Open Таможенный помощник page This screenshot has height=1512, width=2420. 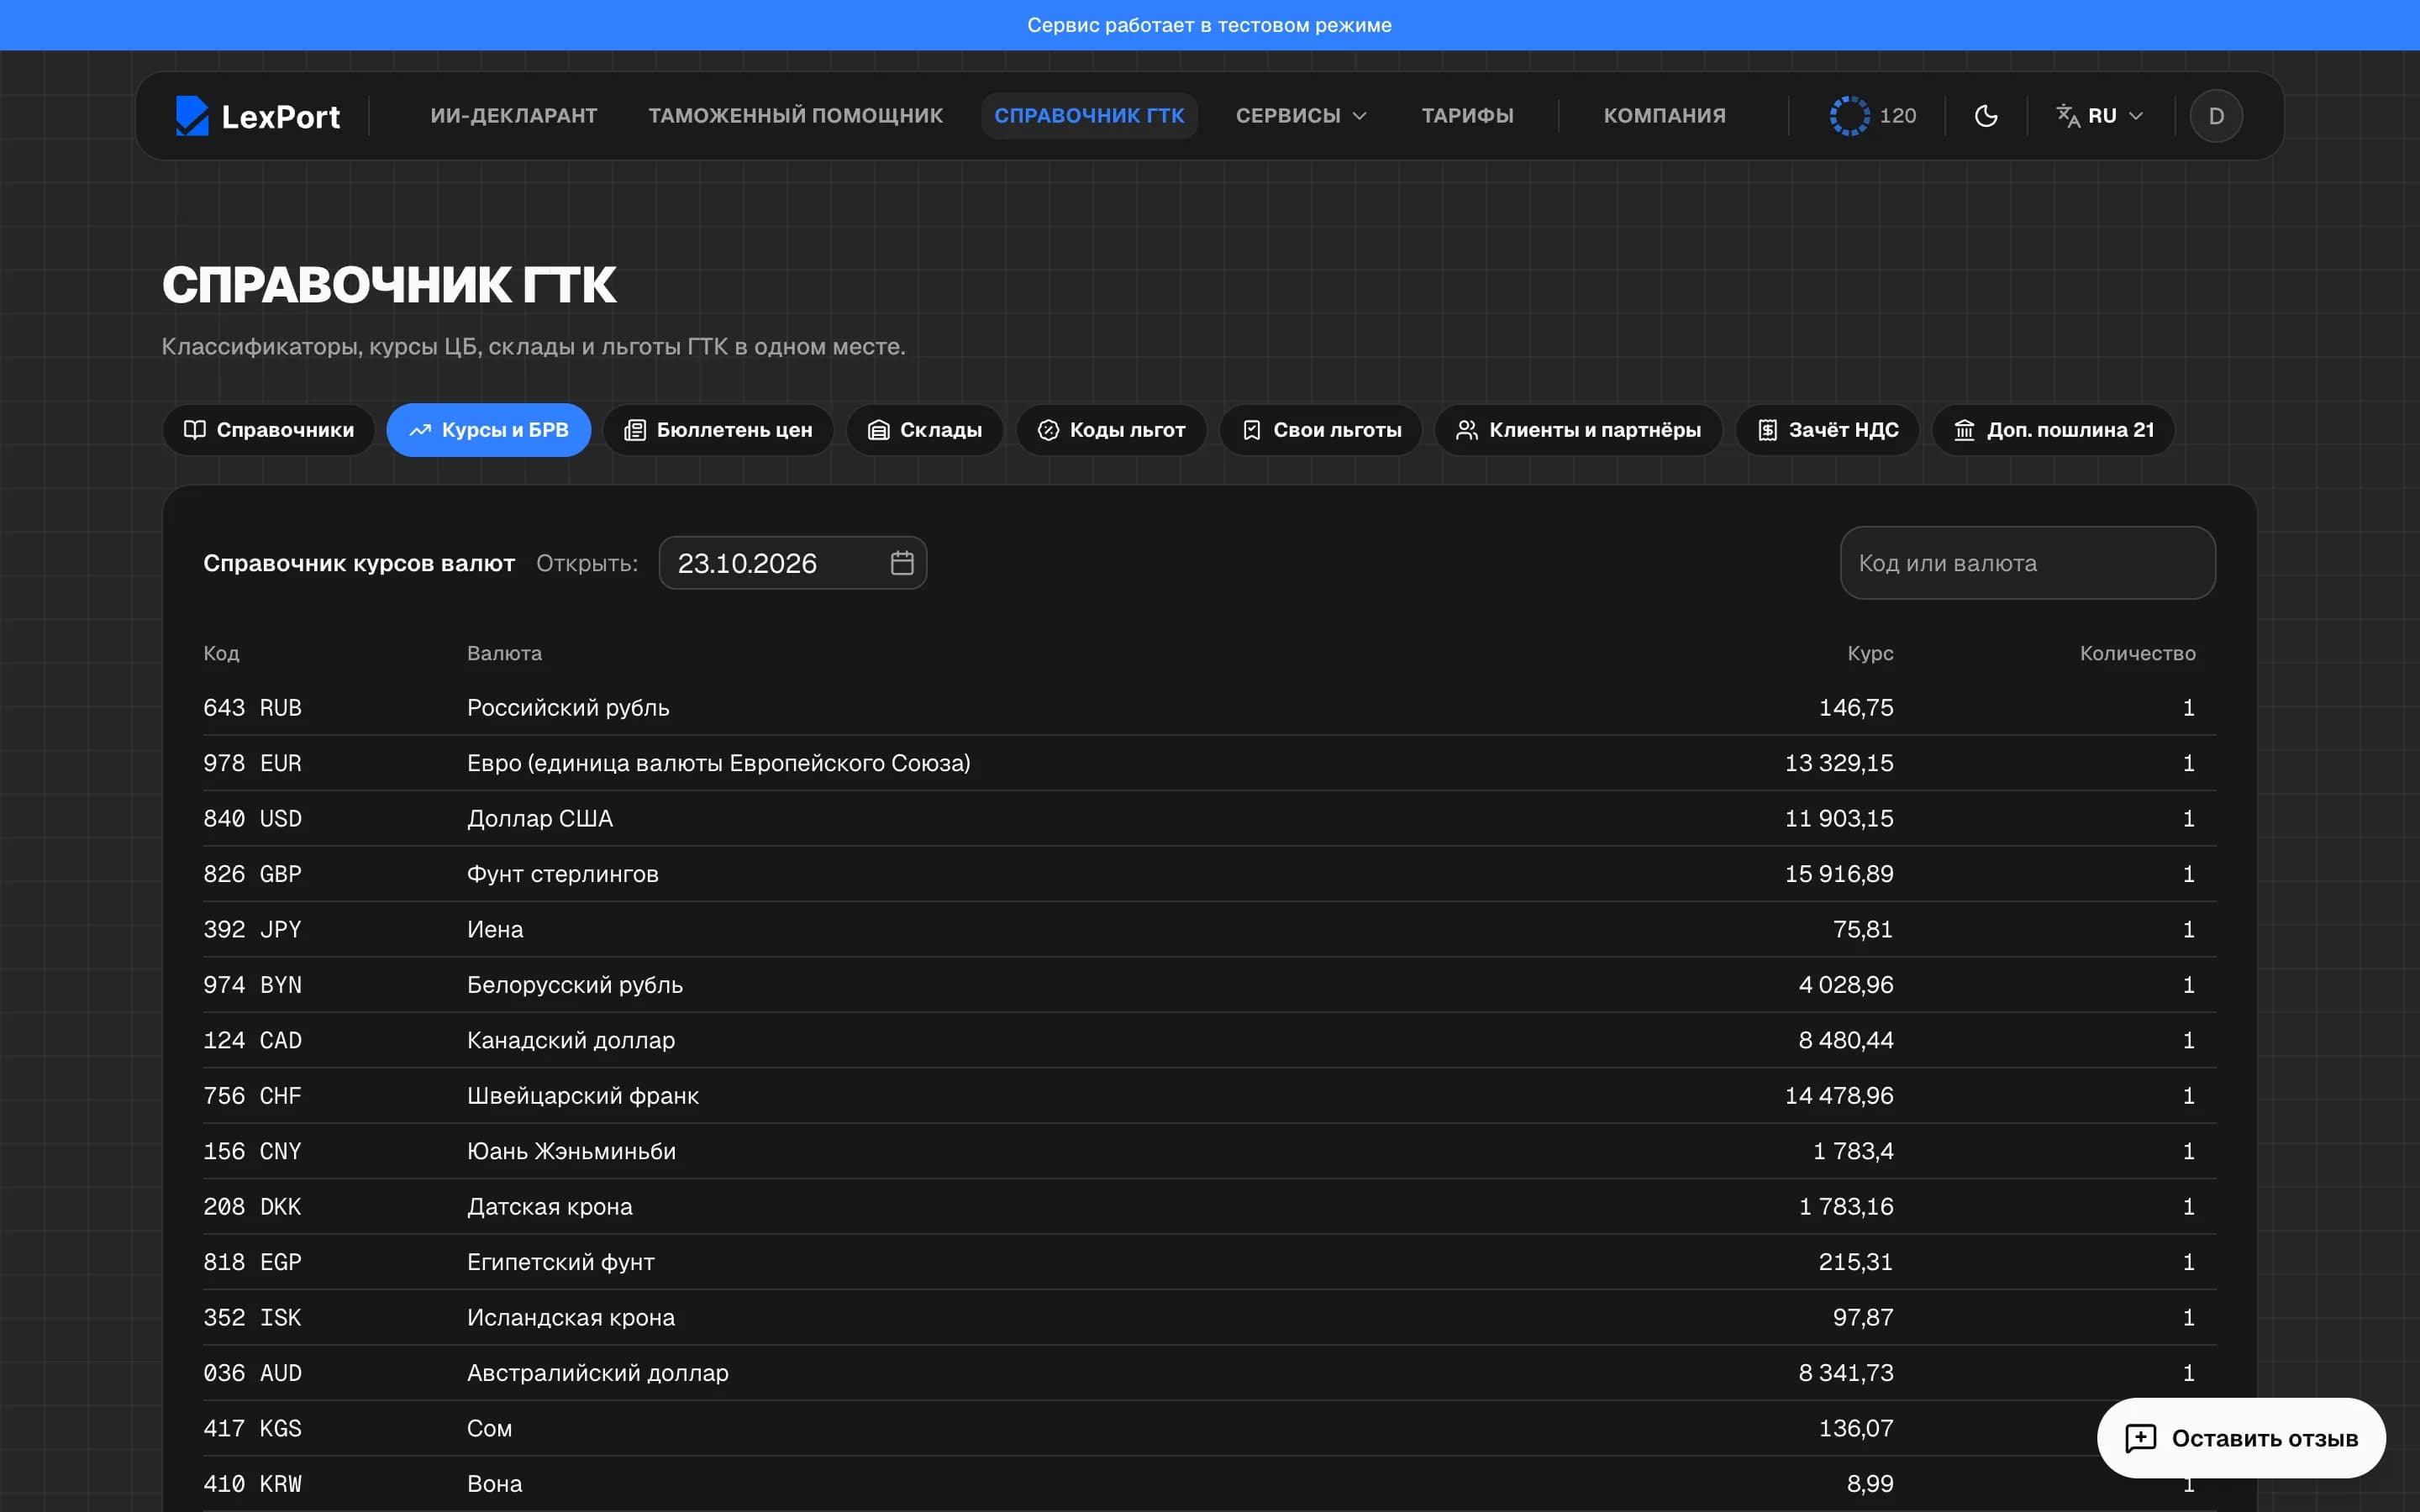pos(795,116)
